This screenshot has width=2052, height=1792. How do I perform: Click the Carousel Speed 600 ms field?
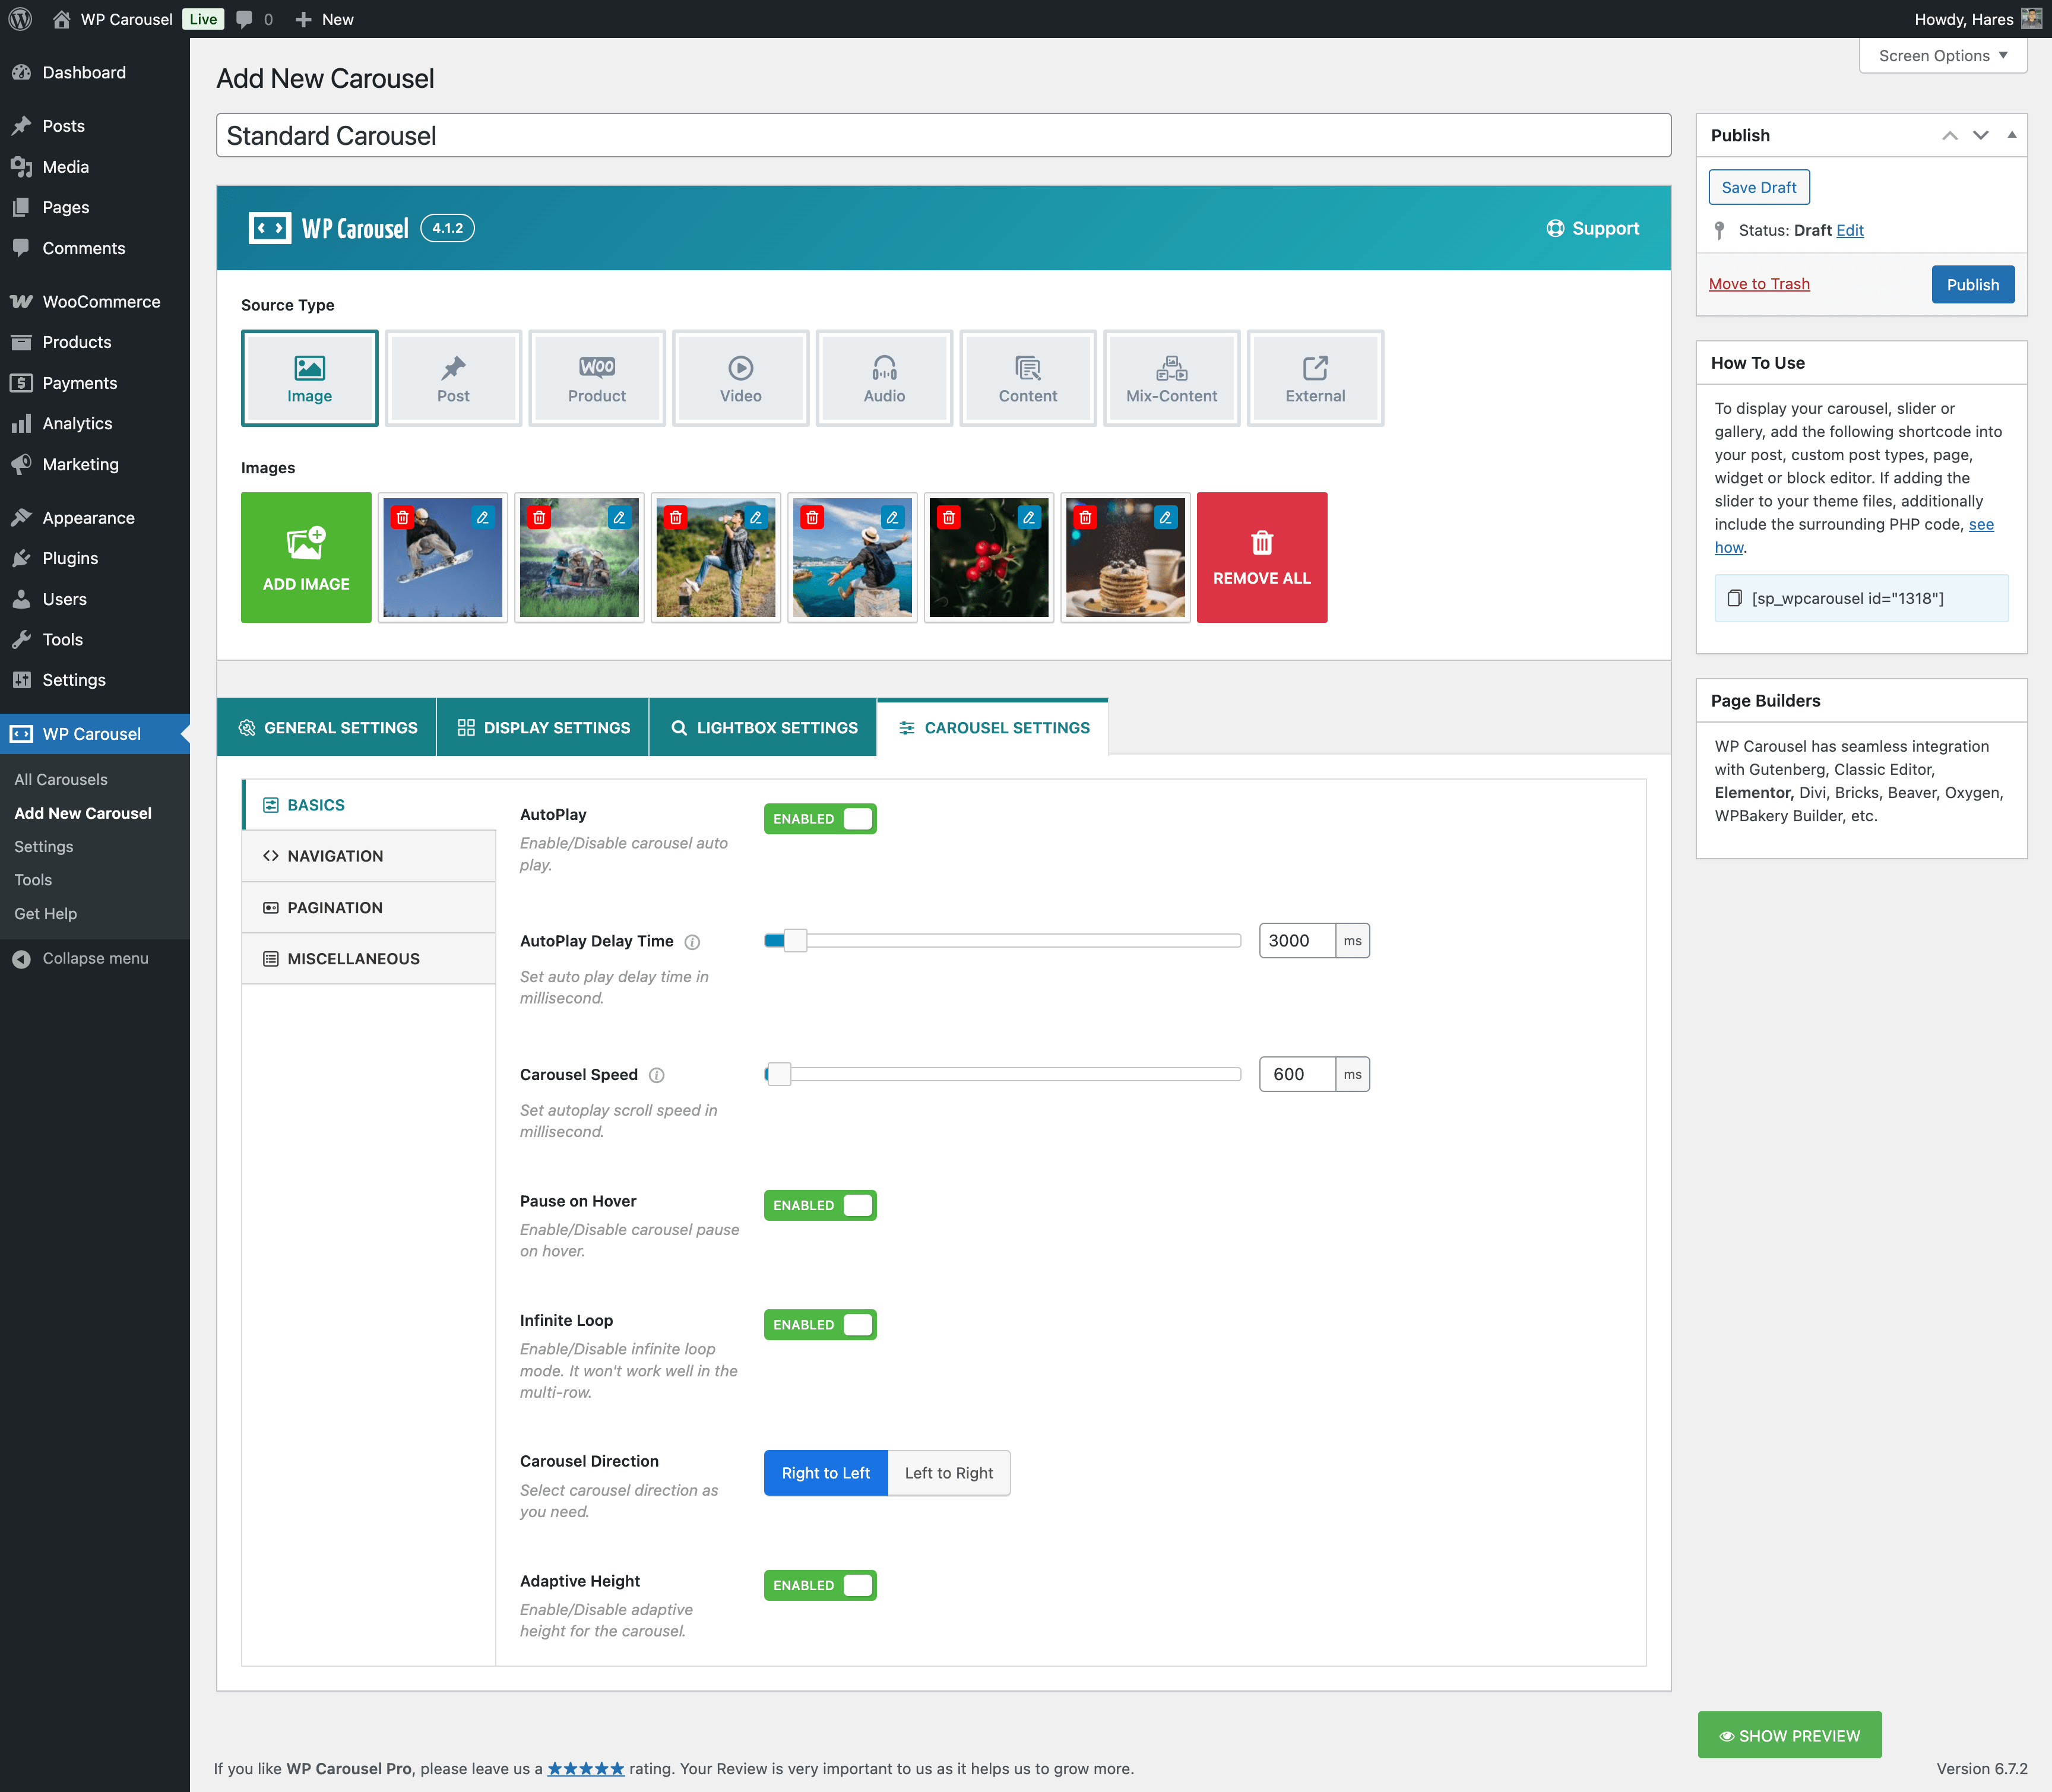[1297, 1074]
